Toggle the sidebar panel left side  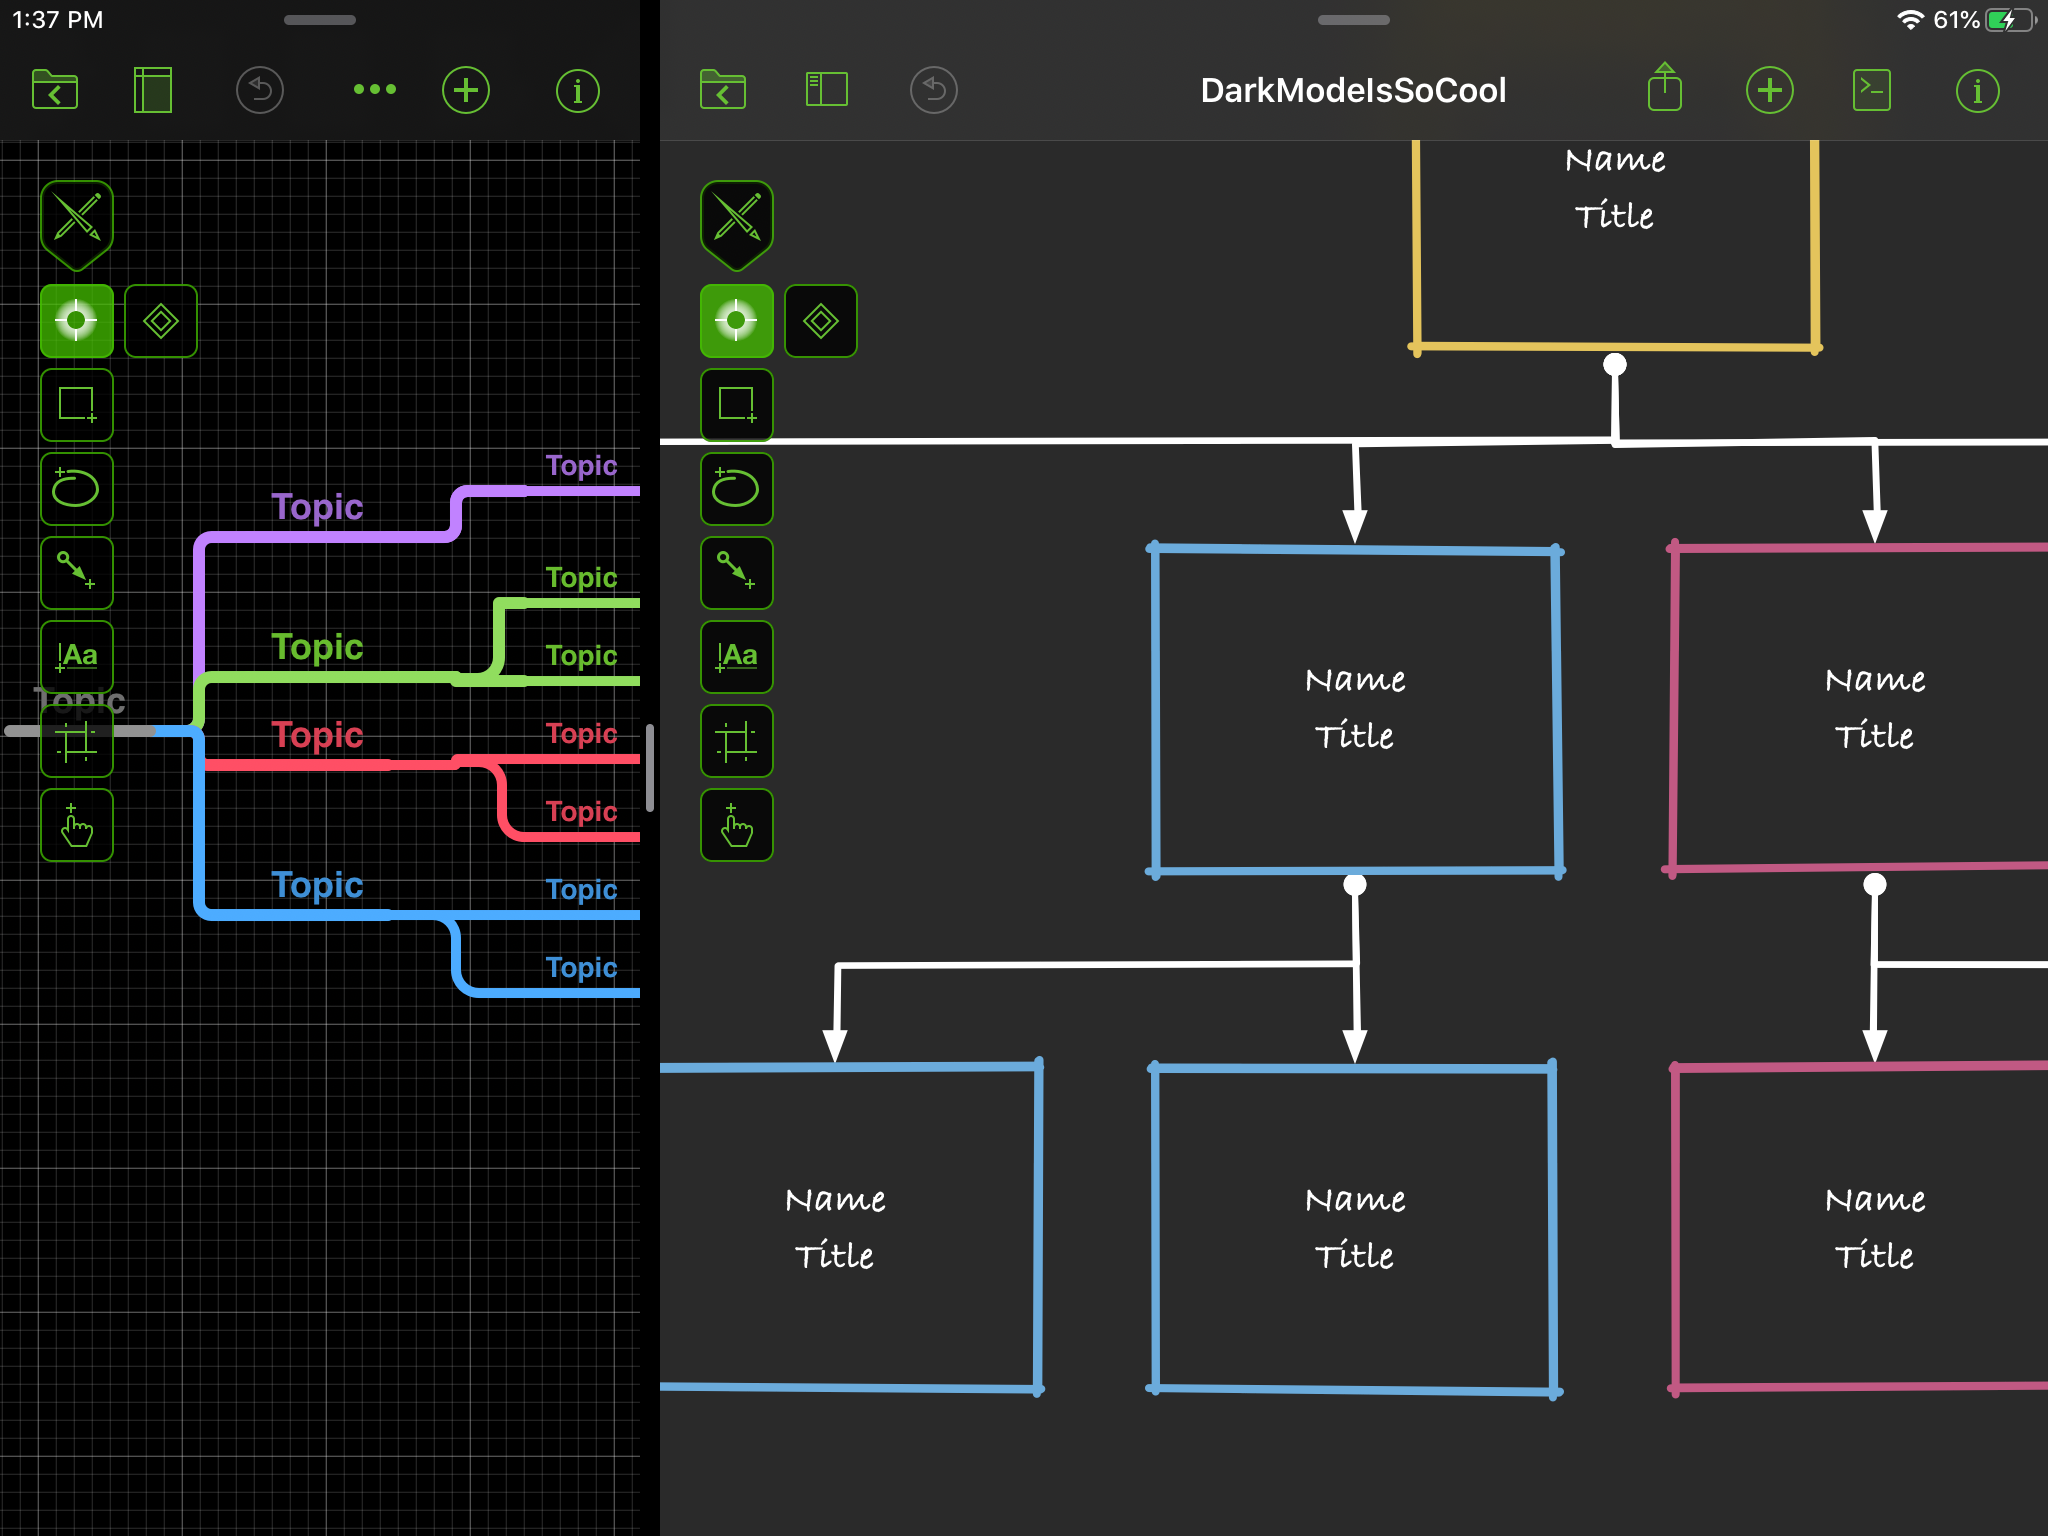coord(153,89)
